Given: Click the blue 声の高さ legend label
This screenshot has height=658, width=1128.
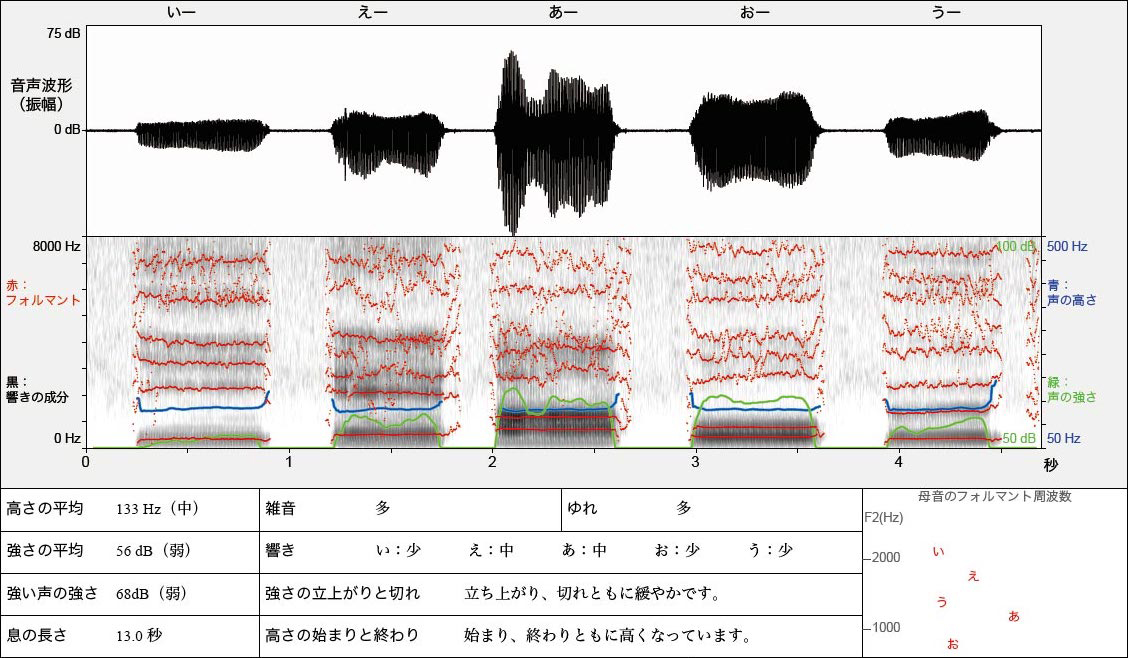Looking at the screenshot, I should 1071,291.
